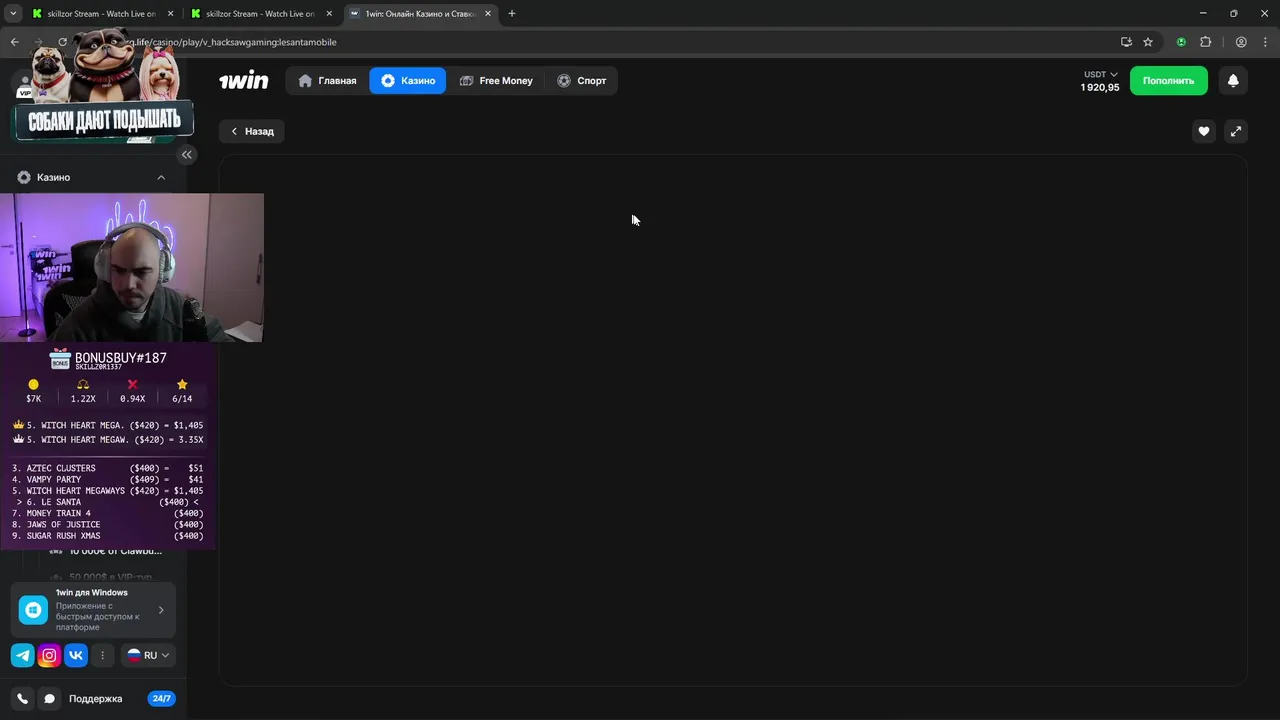Viewport: 1280px width, 720px height.
Task: Expand the game to fullscreen
Action: [1236, 131]
